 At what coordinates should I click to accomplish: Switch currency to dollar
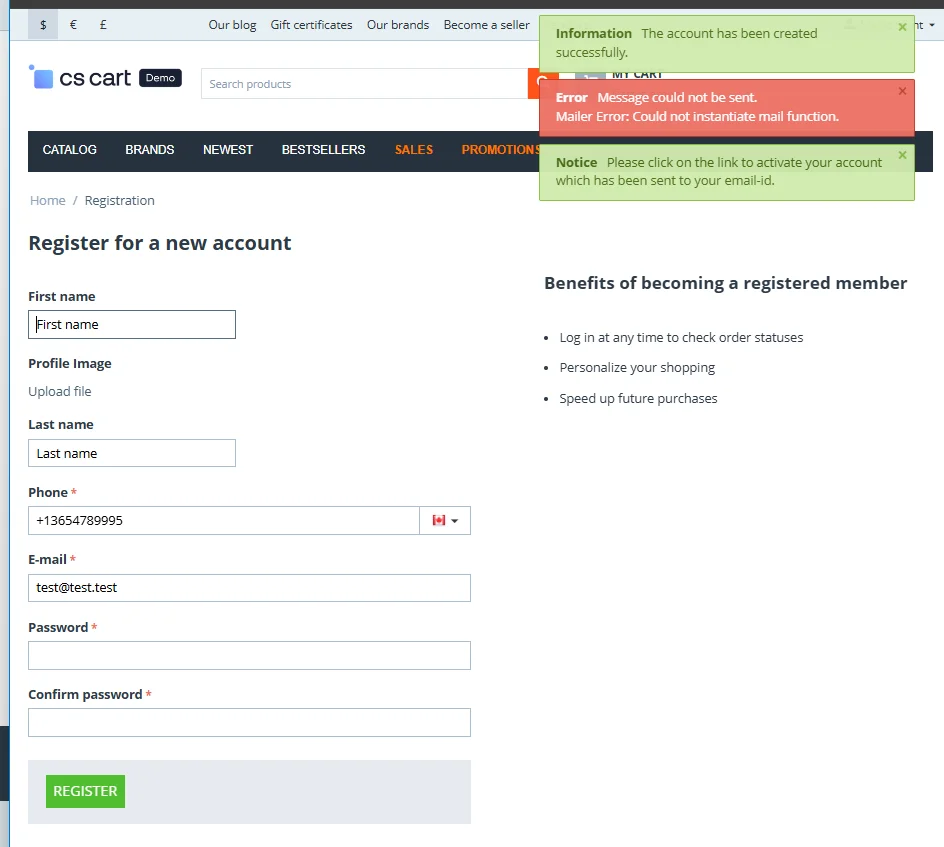[x=43, y=25]
